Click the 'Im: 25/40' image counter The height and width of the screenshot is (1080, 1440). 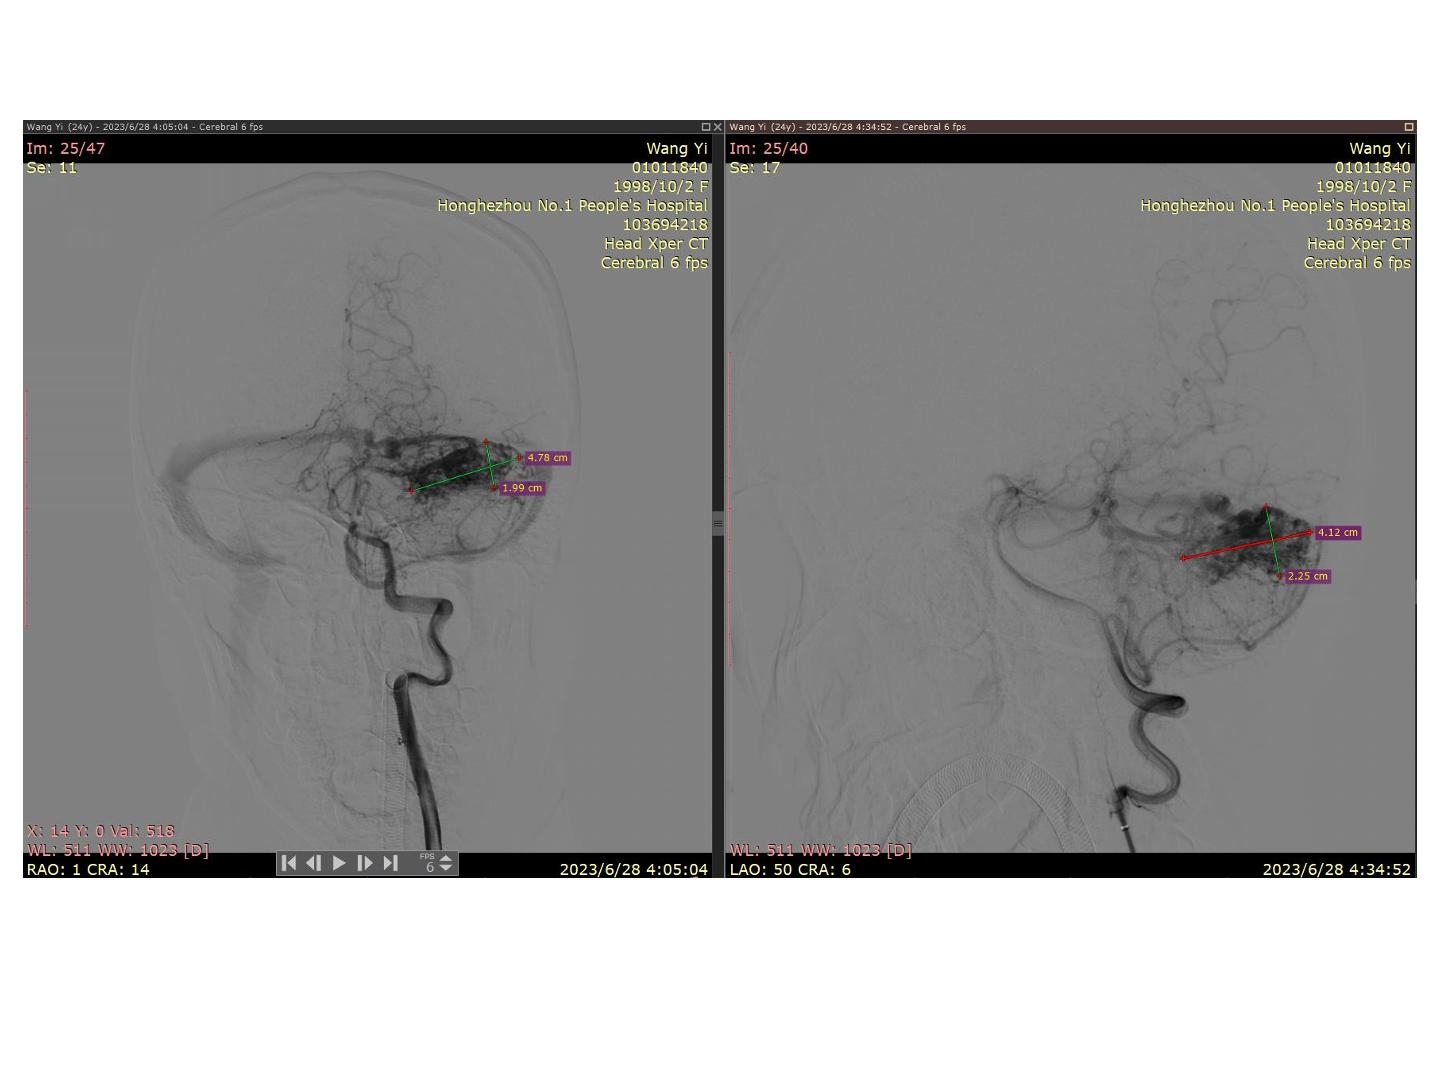(769, 148)
